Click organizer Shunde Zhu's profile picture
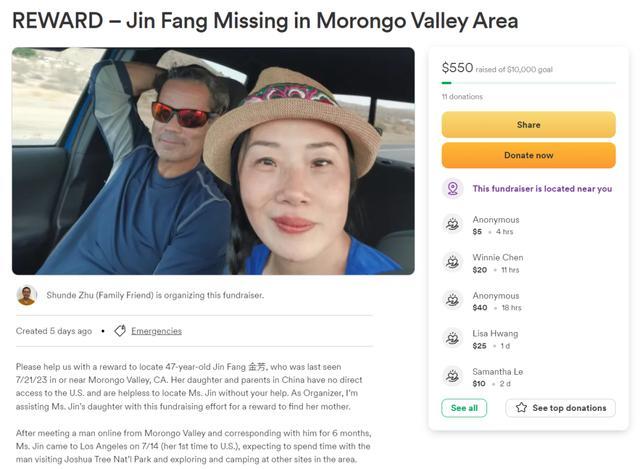640x469 pixels. tap(27, 295)
